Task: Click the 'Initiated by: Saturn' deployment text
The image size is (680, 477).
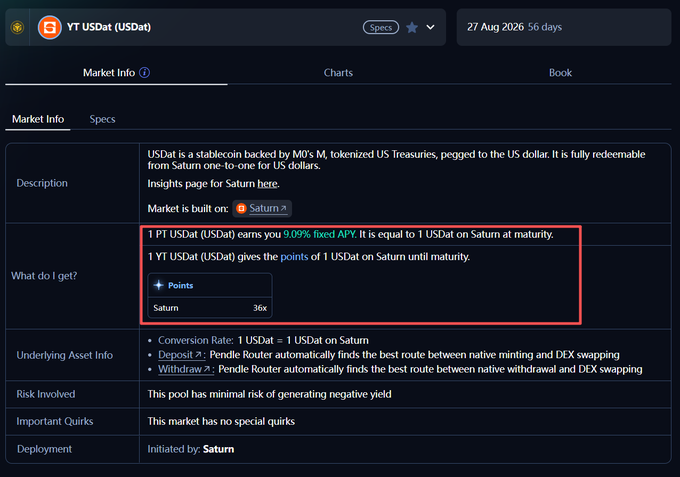Action: click(x=191, y=449)
